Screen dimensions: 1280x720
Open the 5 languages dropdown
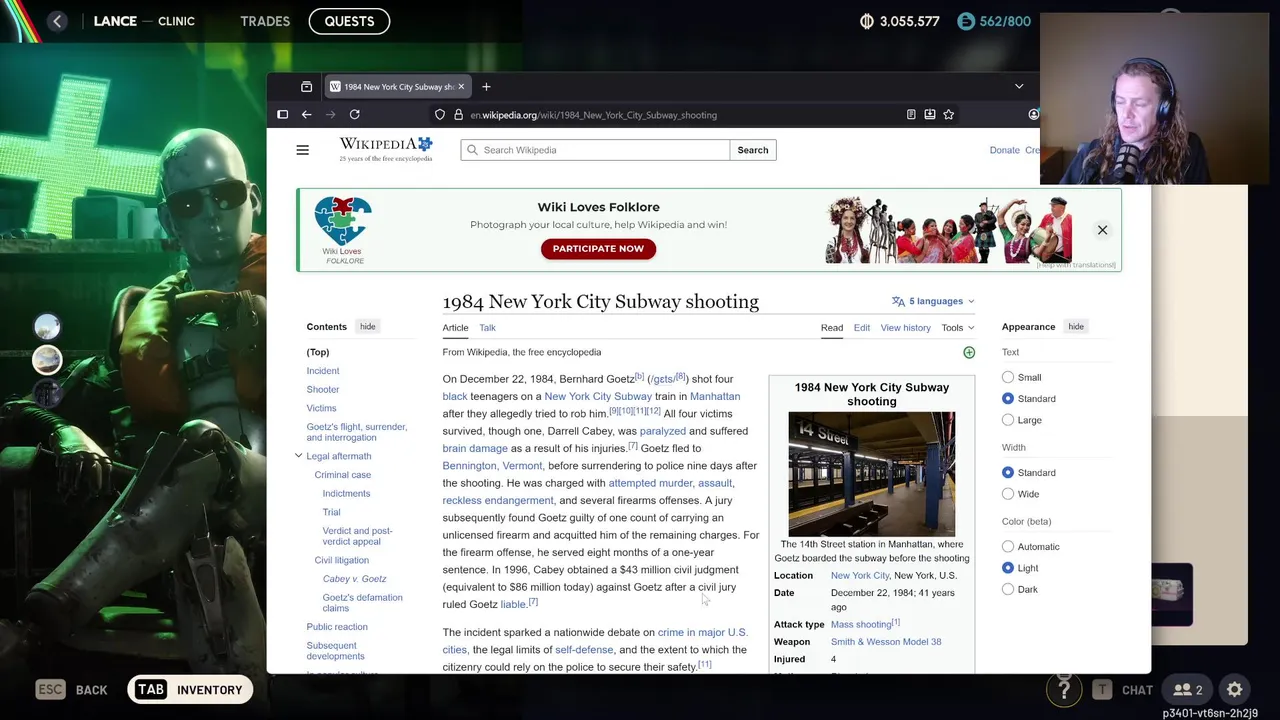click(933, 301)
